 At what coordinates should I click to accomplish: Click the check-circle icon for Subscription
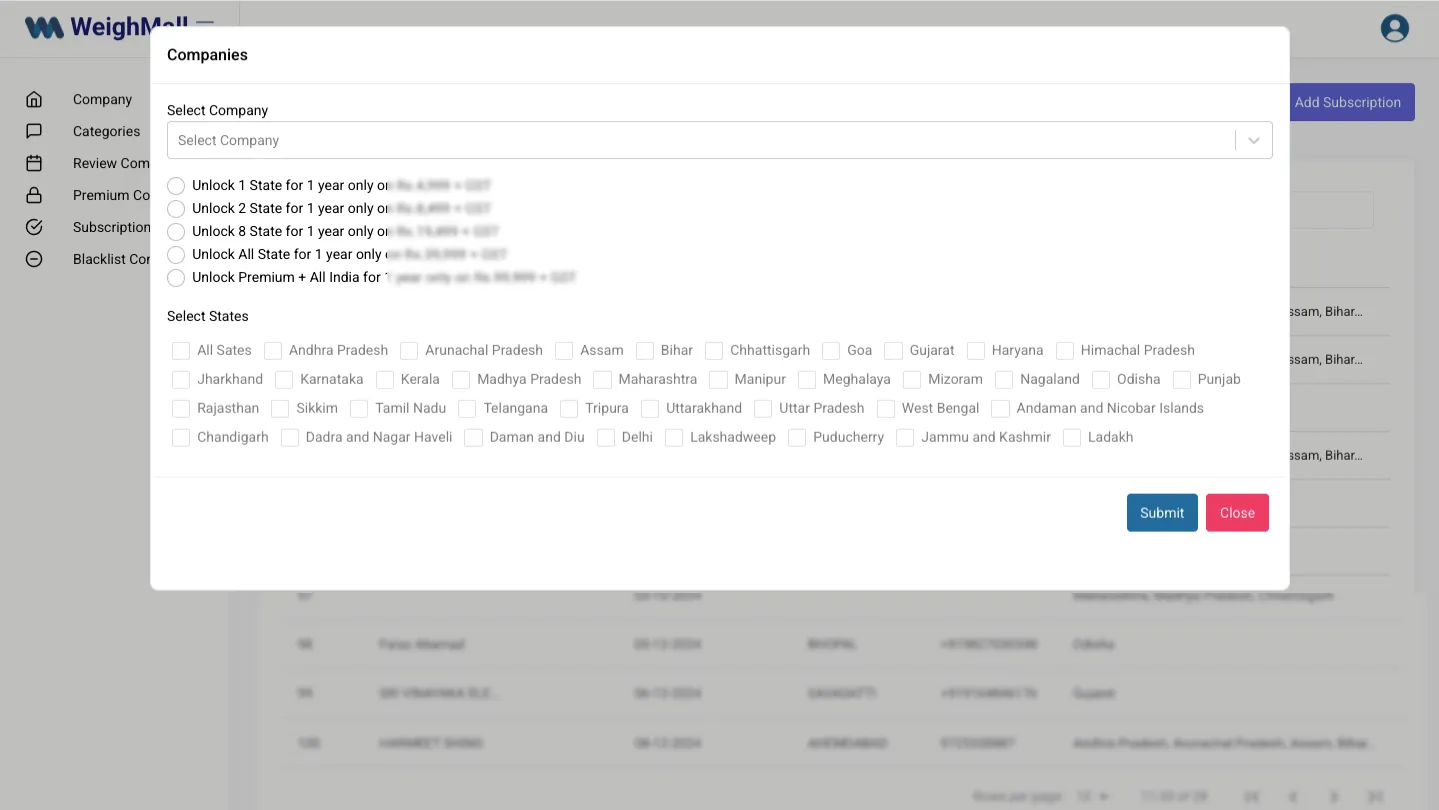point(34,227)
